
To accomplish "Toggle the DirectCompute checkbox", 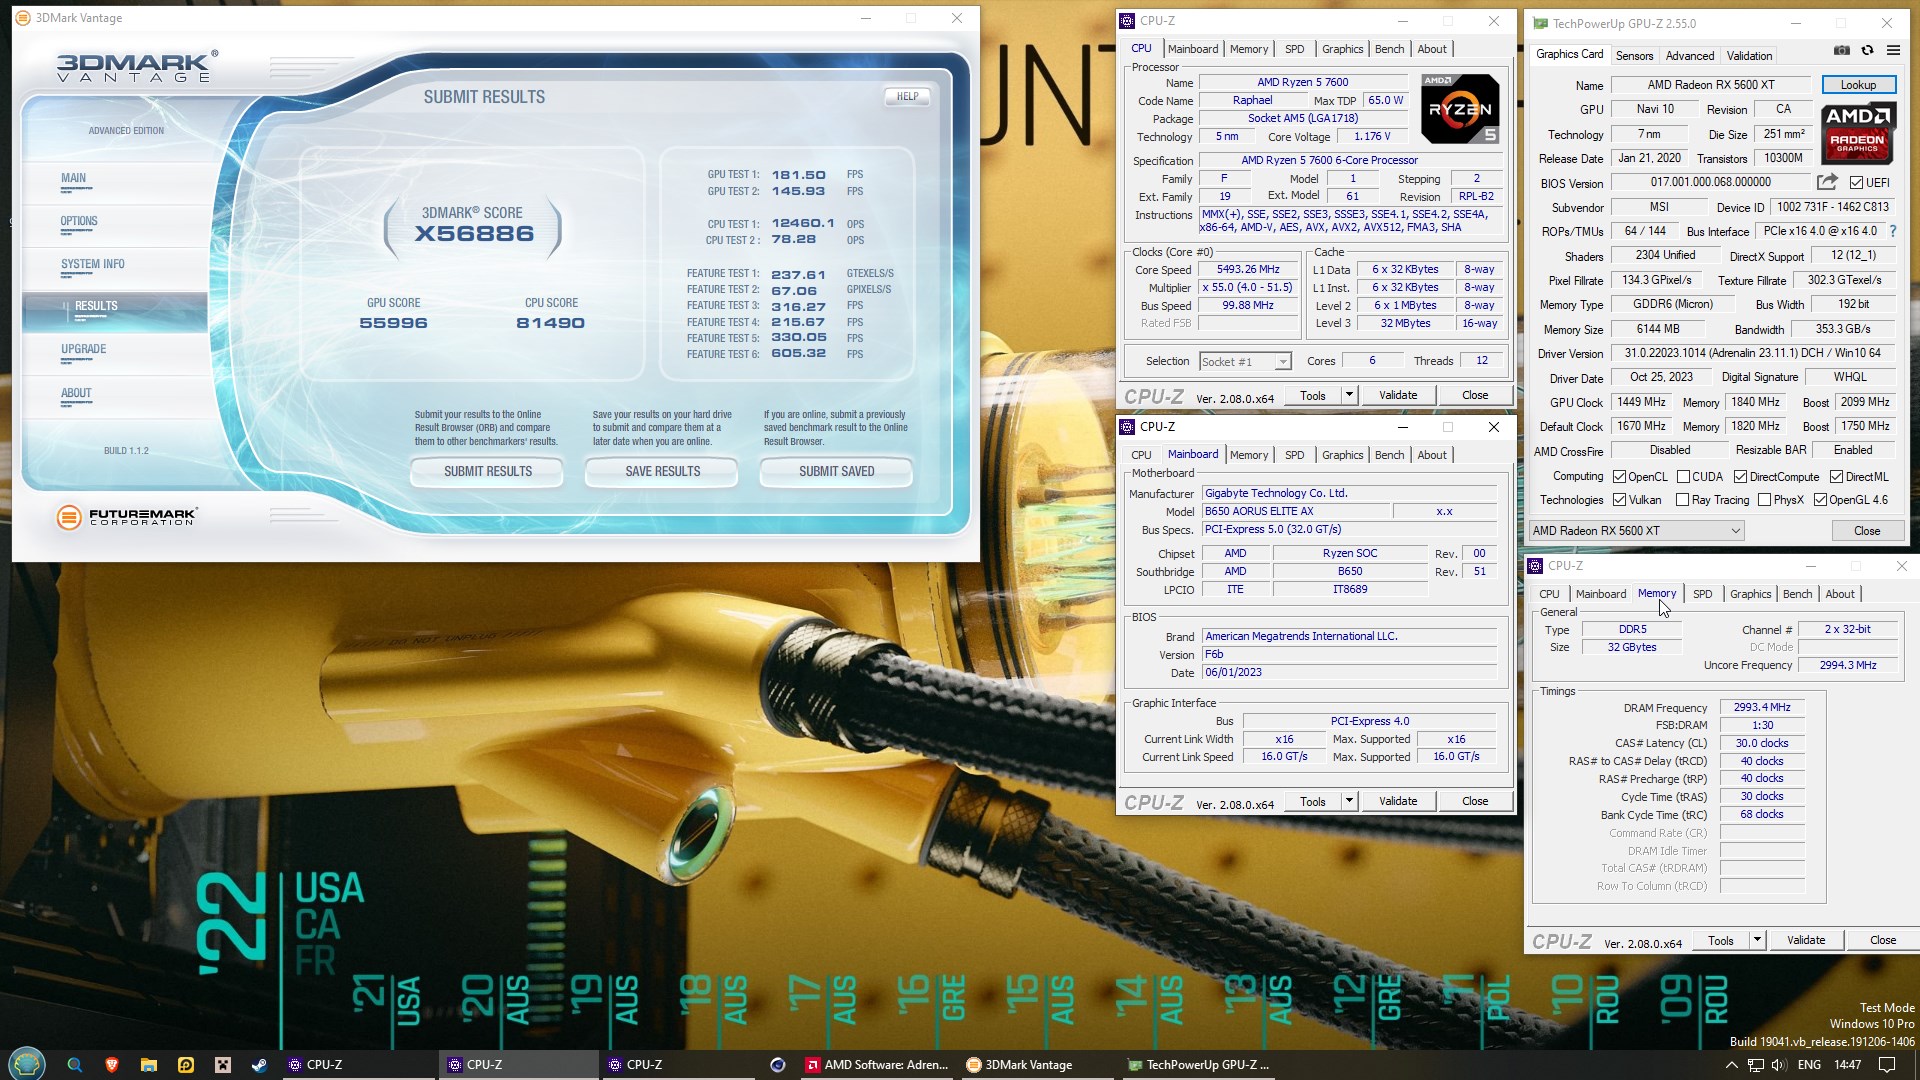I will 1740,477.
